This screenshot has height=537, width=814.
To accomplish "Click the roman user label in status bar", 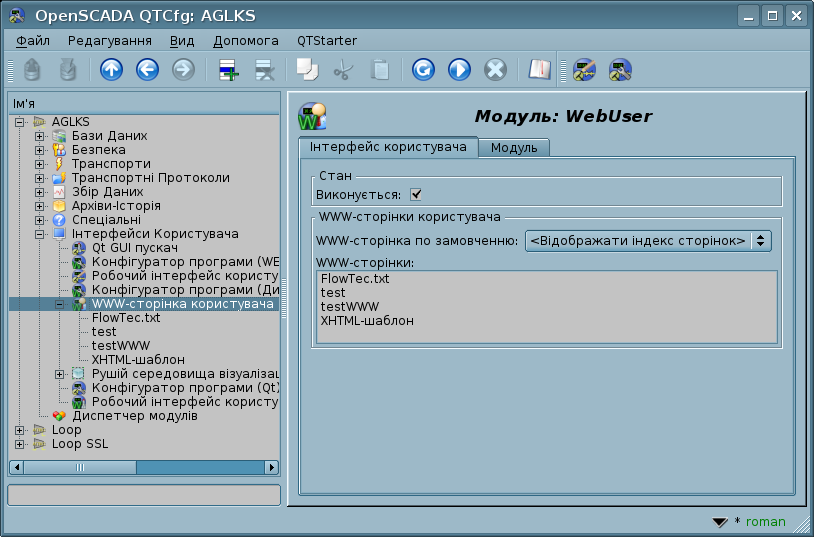I will (x=765, y=522).
